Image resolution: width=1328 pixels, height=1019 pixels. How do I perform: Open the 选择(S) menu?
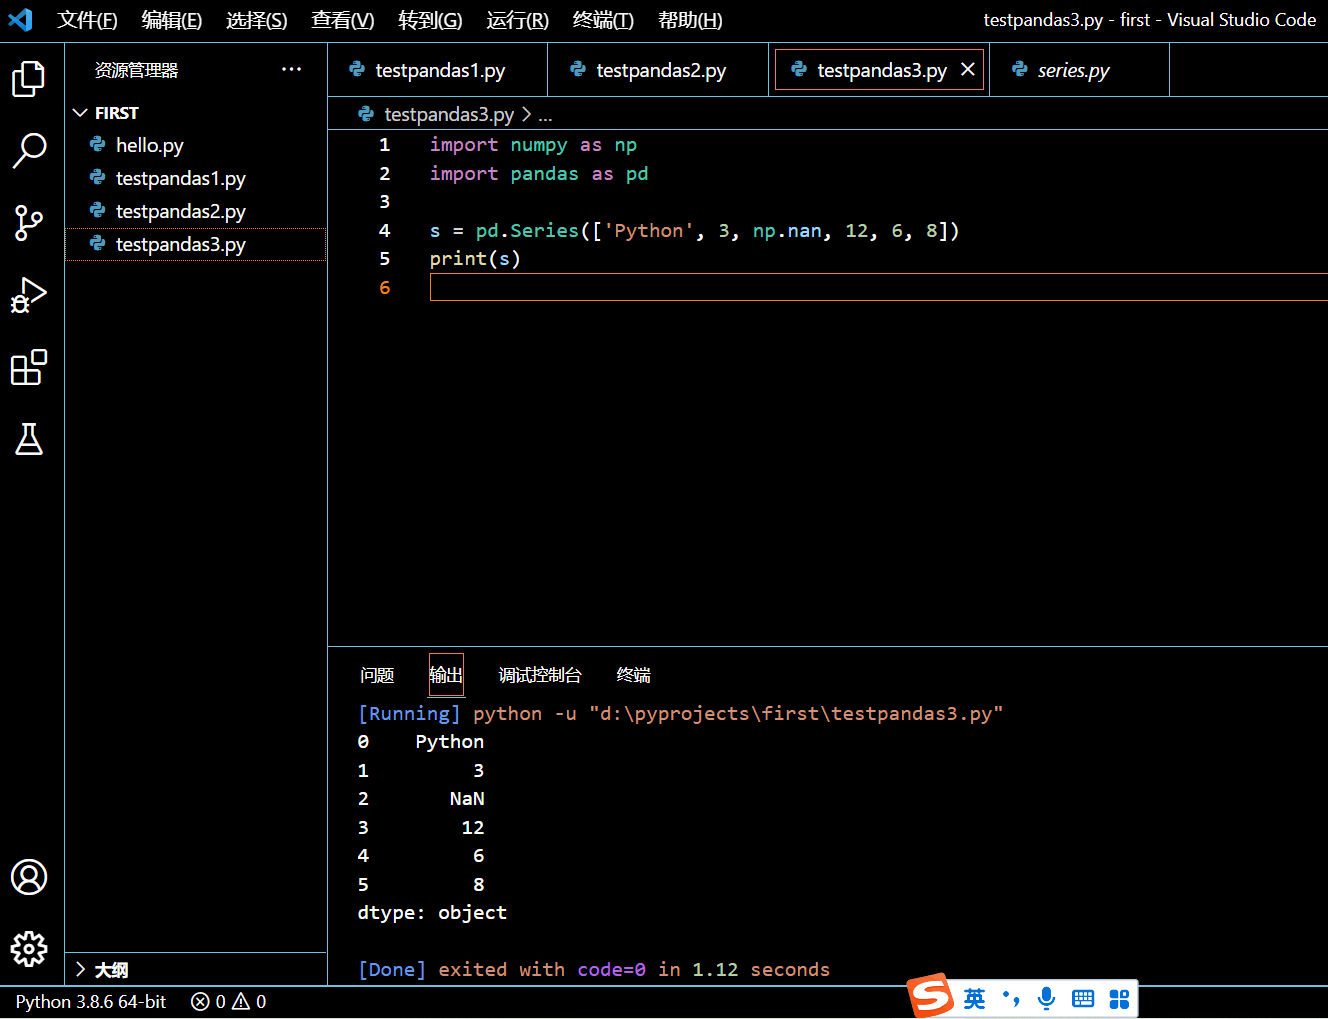[x=257, y=20]
